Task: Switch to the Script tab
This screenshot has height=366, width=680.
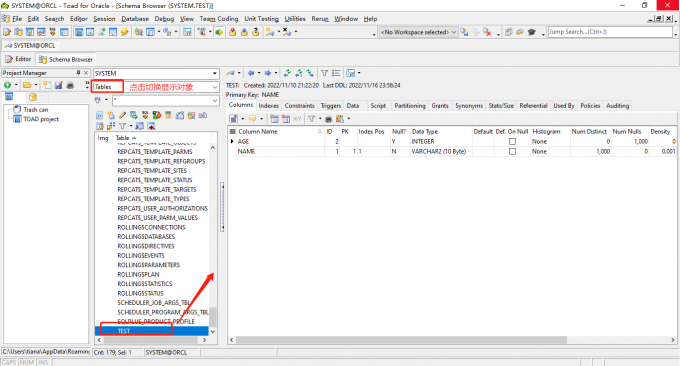Action: coord(378,105)
